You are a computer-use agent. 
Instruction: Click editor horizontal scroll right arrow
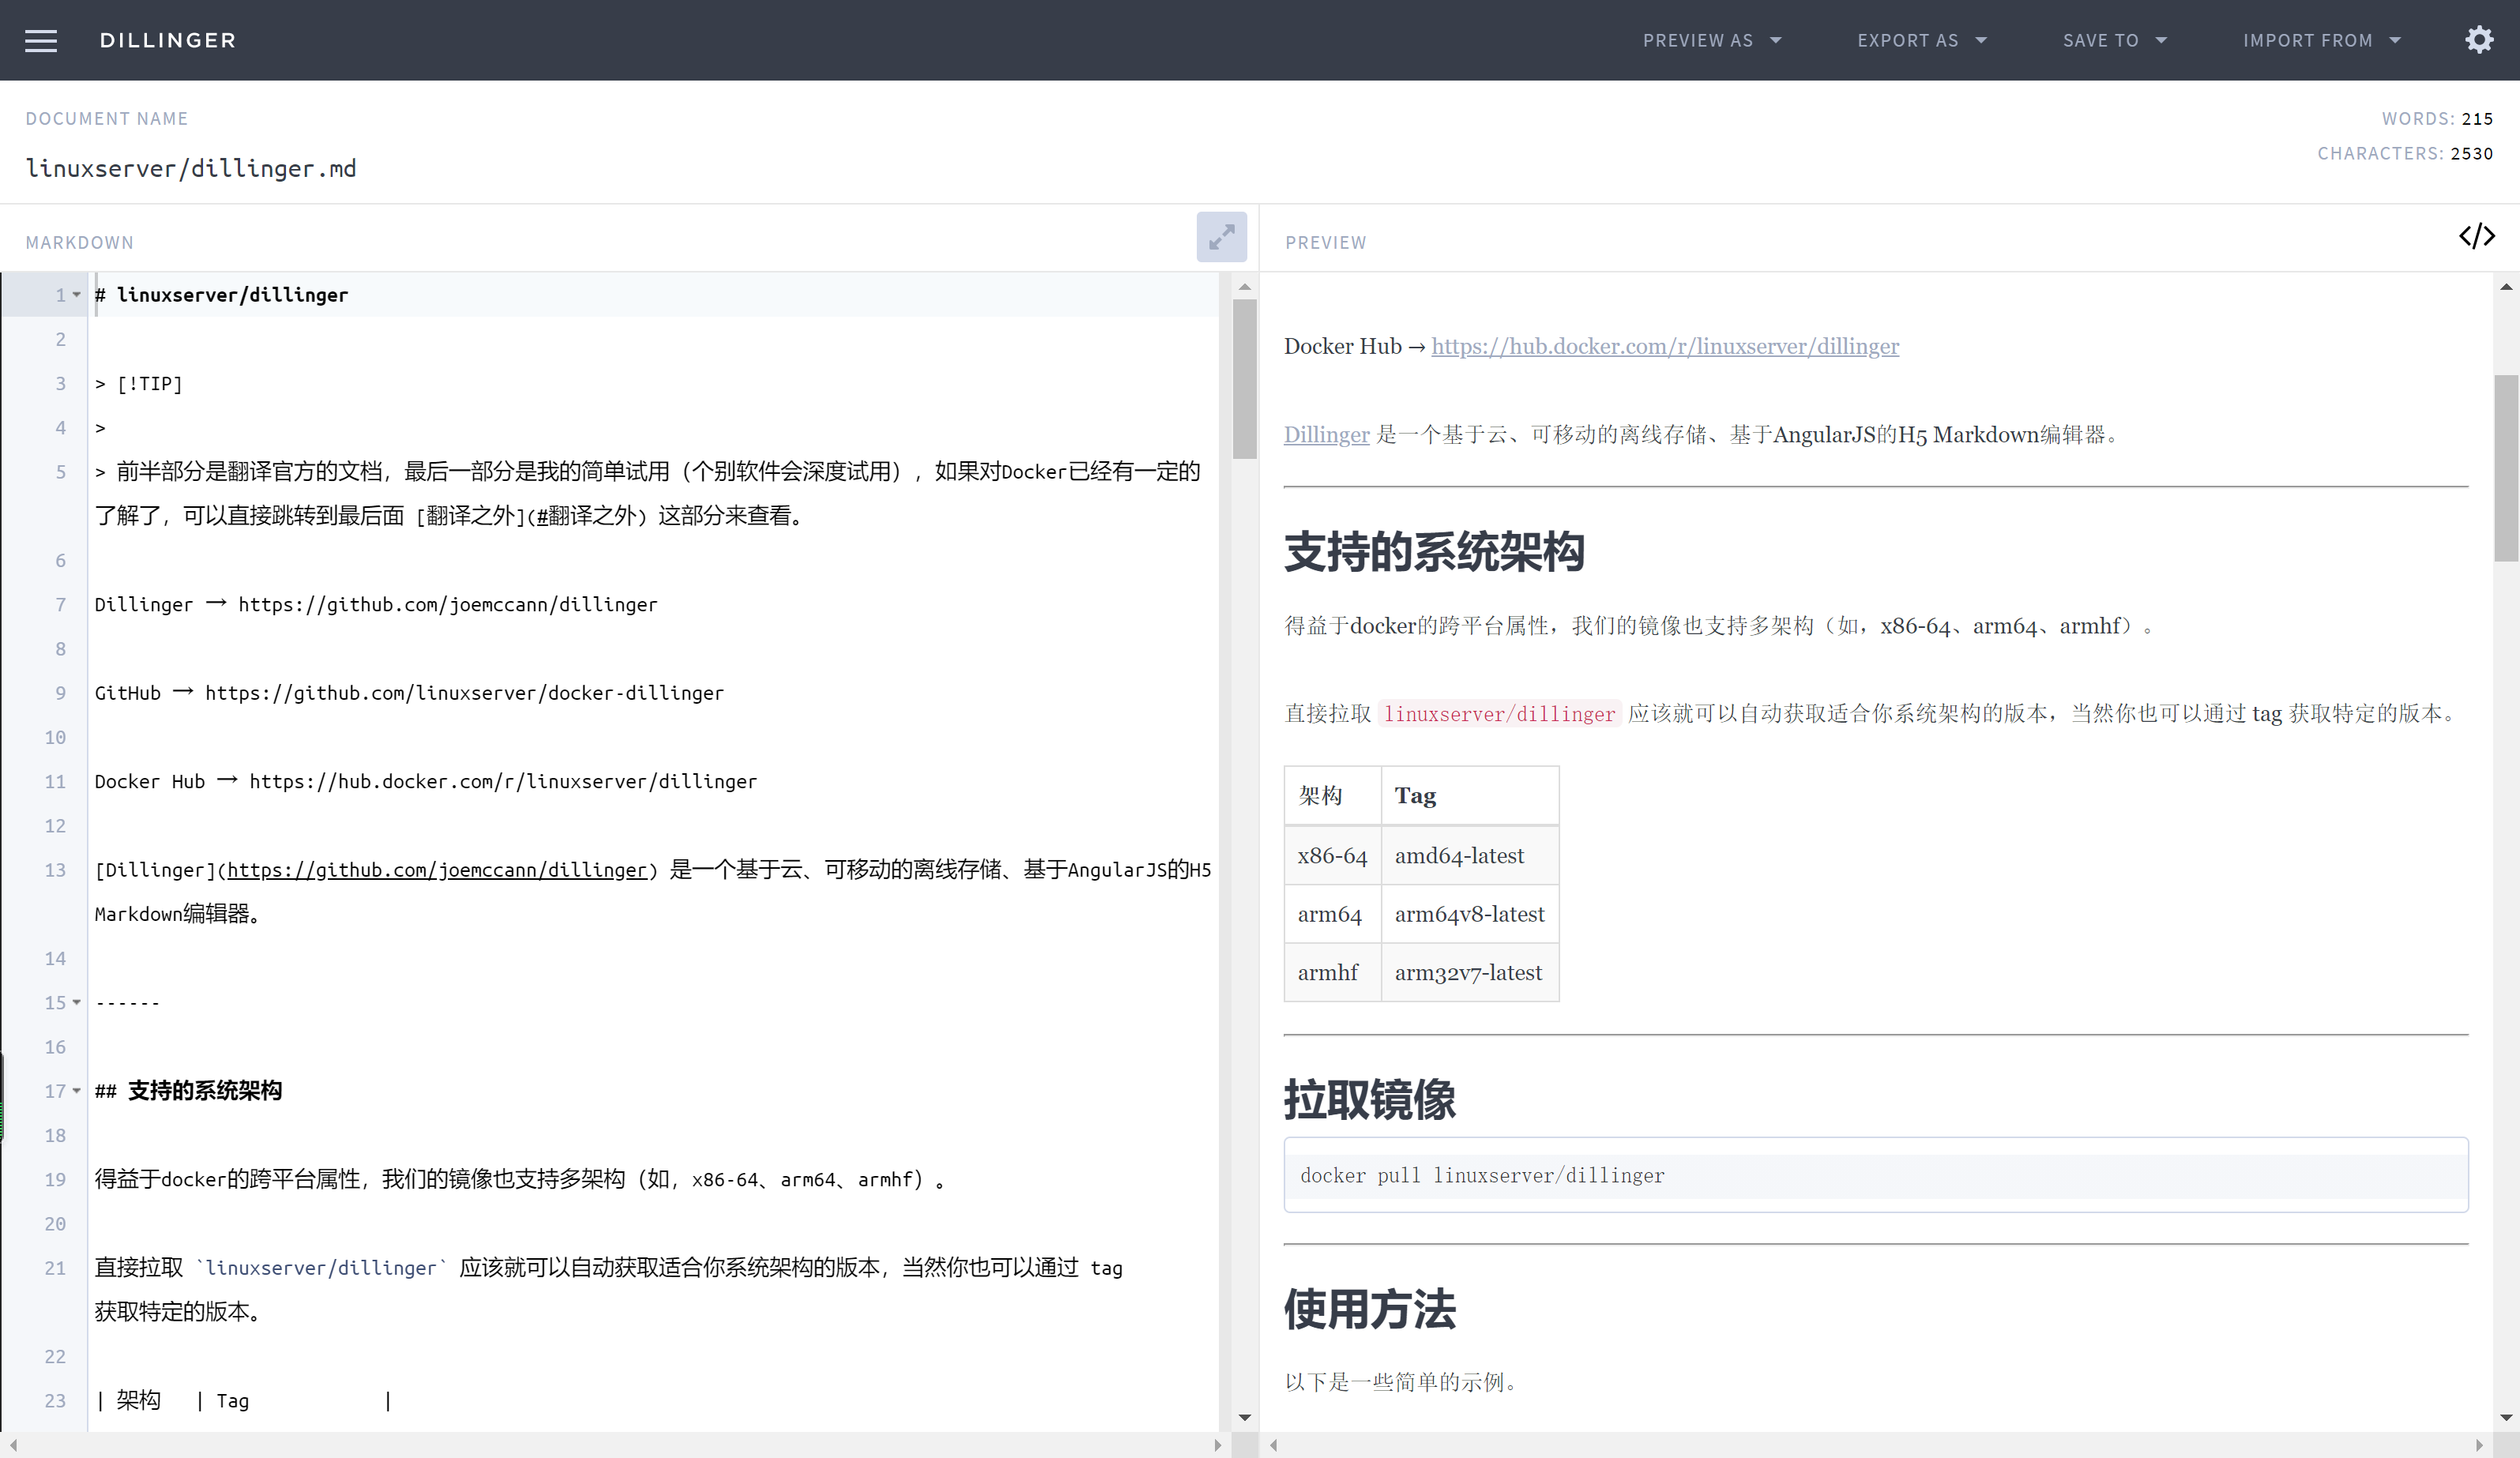(x=1217, y=1445)
